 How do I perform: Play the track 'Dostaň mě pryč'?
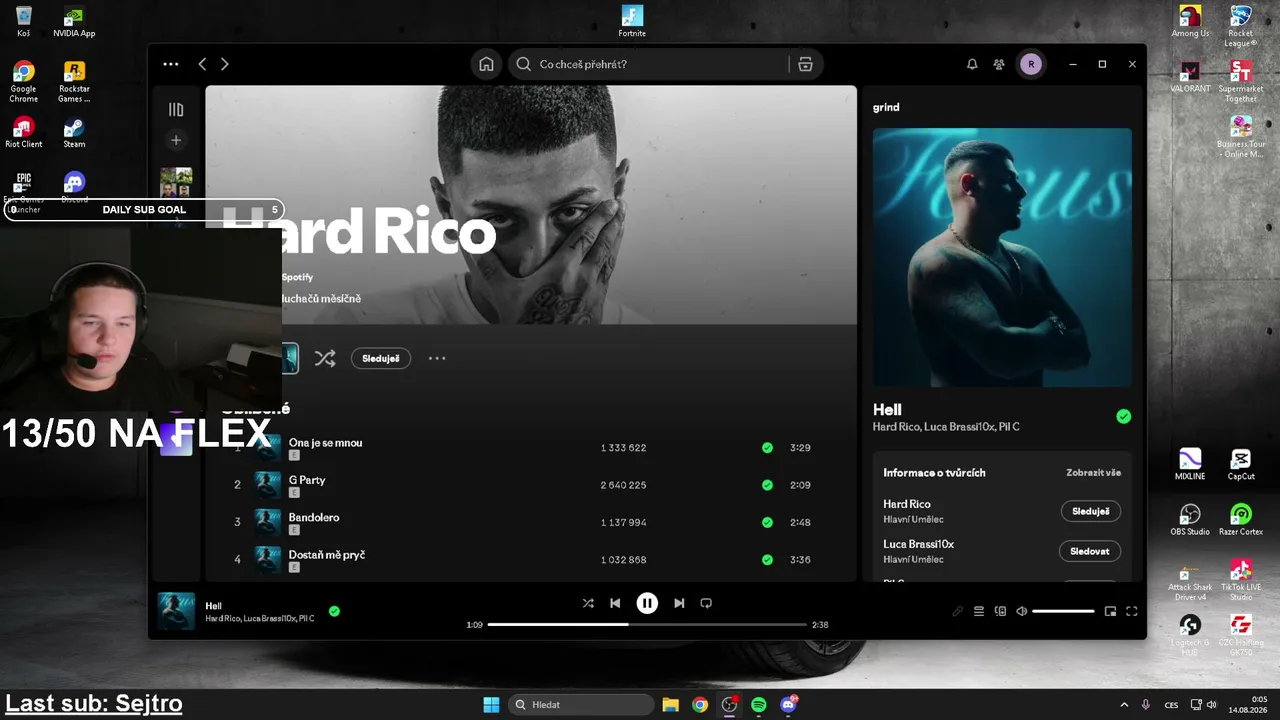pyautogui.click(x=327, y=555)
